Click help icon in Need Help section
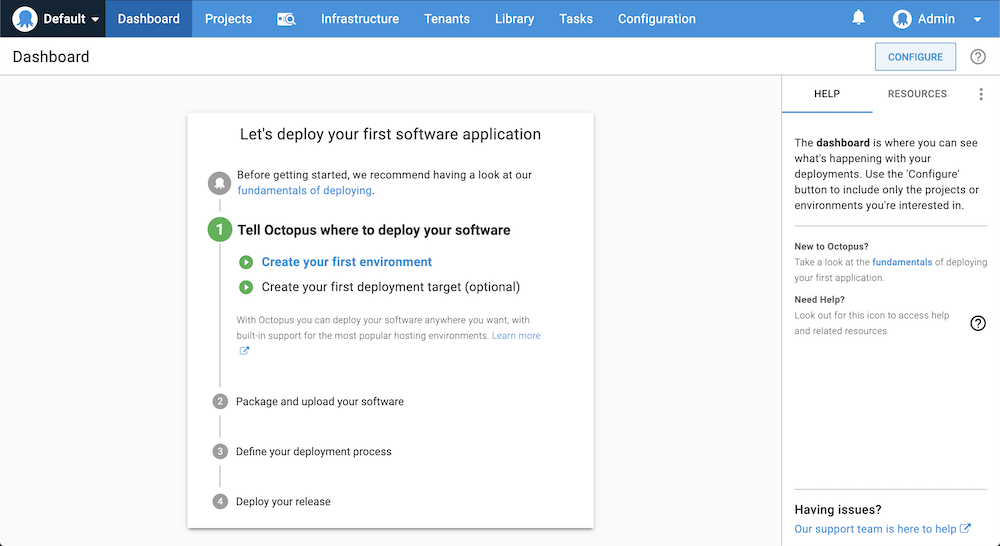The width and height of the screenshot is (1000, 546). click(x=978, y=323)
